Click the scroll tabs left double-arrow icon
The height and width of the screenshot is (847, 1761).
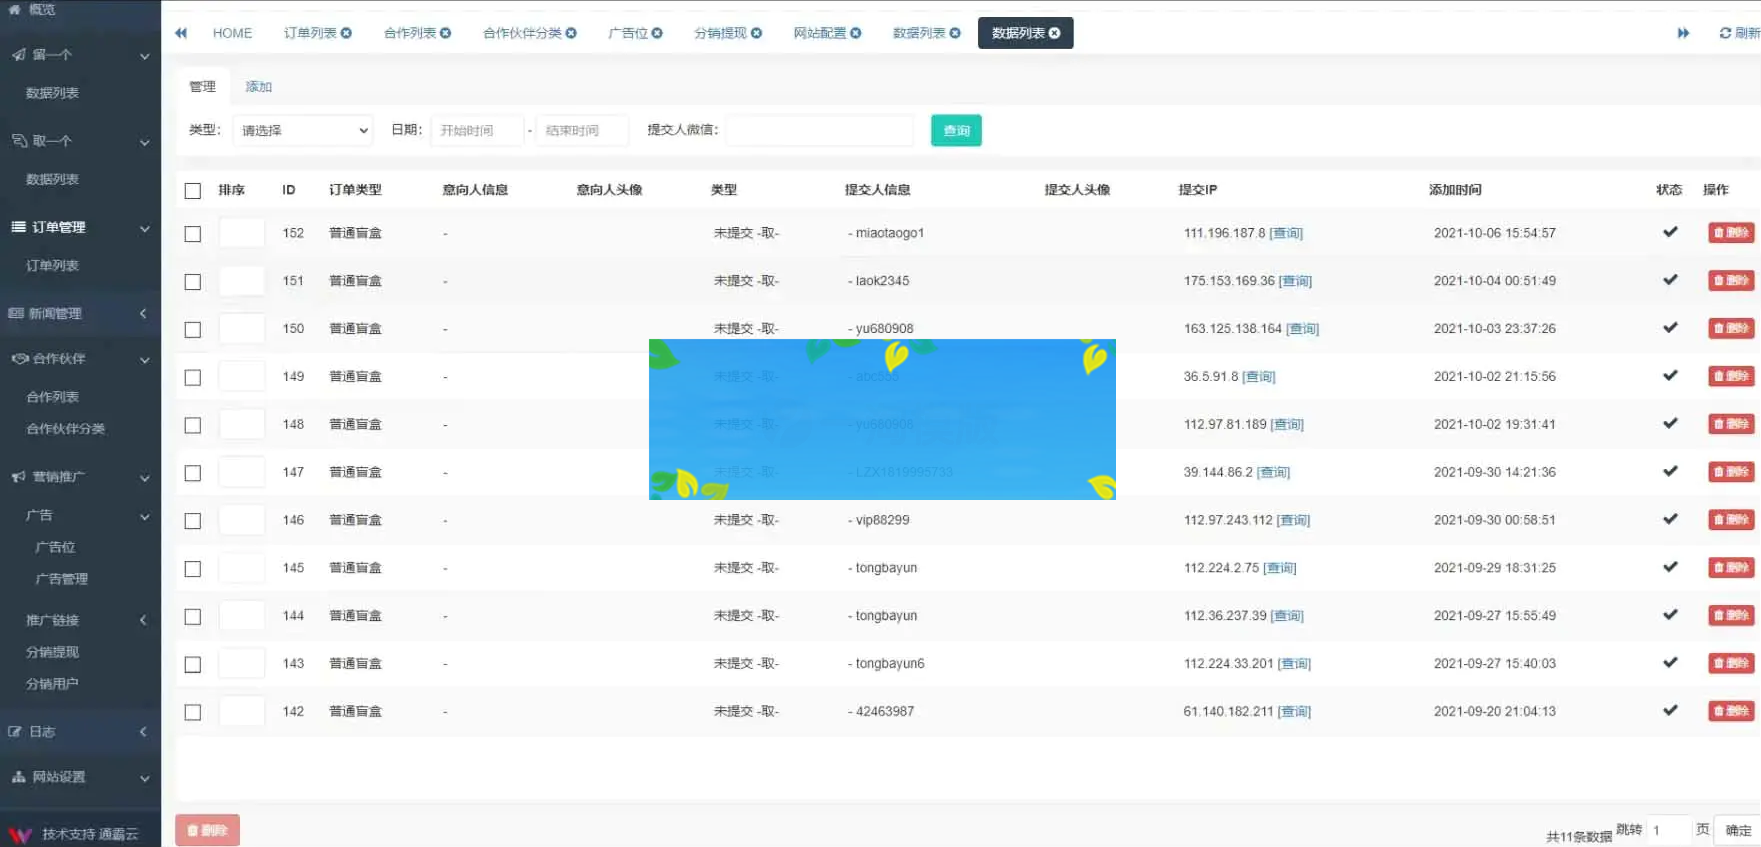[181, 33]
